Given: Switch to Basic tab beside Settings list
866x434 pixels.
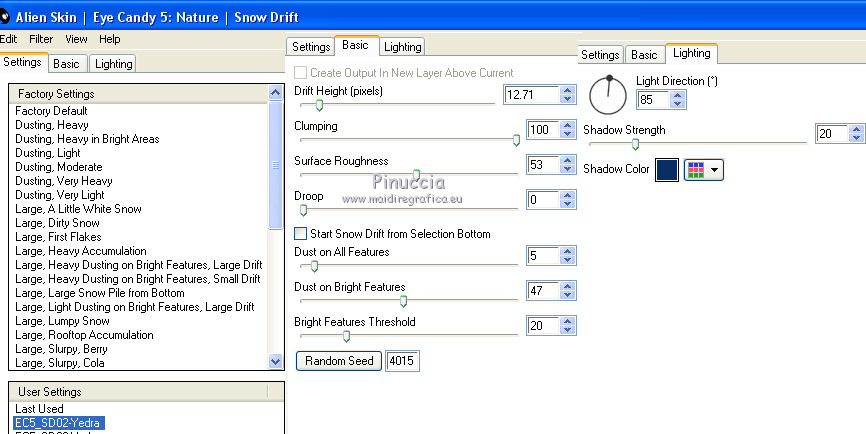Looking at the screenshot, I should click(66, 64).
